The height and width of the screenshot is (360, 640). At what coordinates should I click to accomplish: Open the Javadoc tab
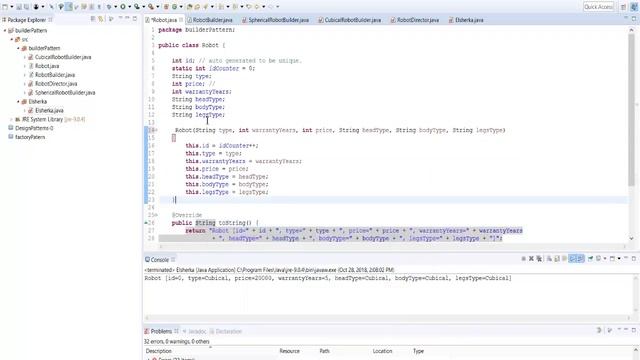click(x=197, y=331)
